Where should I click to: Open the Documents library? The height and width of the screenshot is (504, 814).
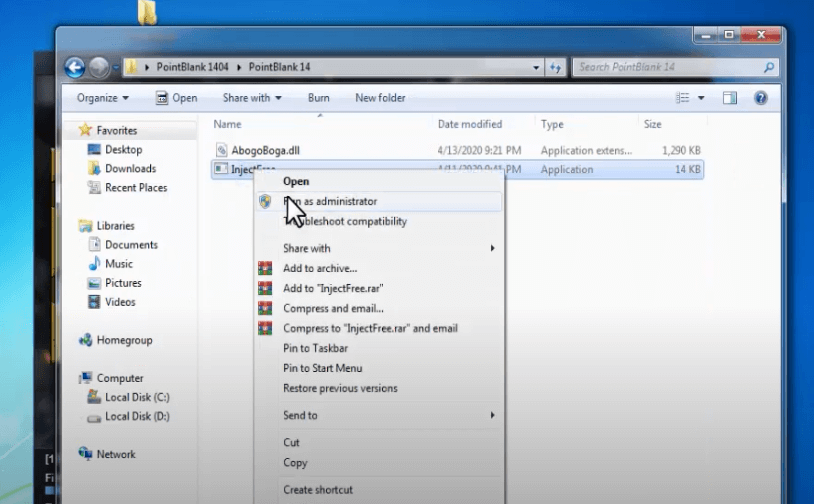(131, 244)
